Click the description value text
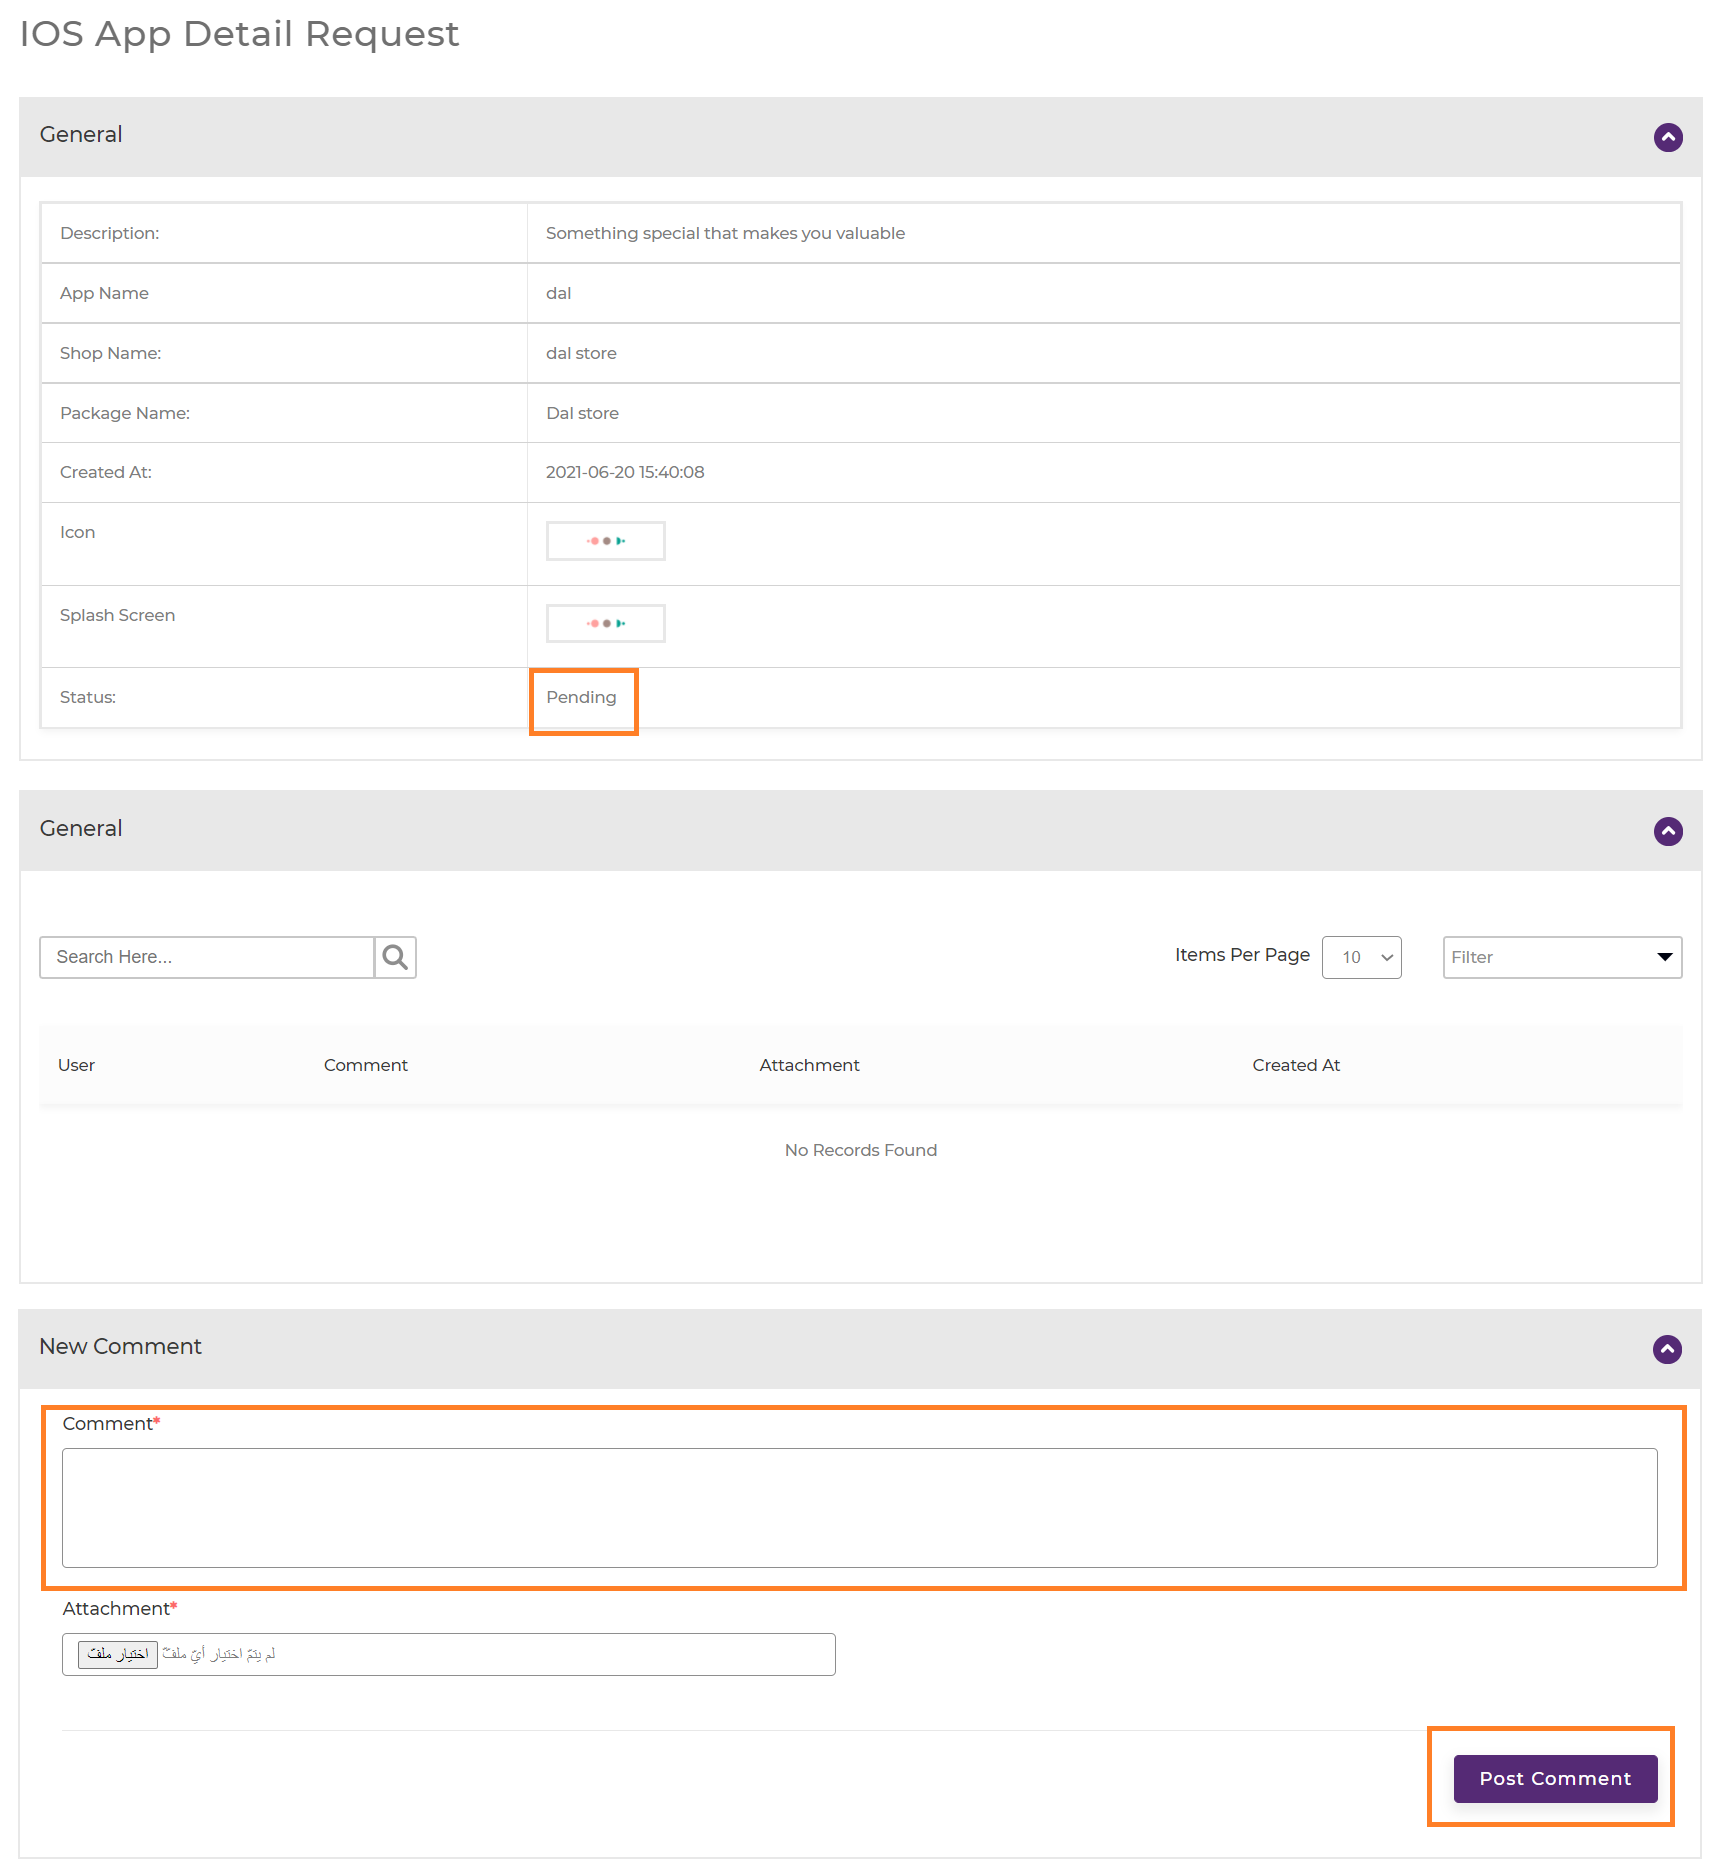This screenshot has height=1876, width=1716. (x=725, y=233)
